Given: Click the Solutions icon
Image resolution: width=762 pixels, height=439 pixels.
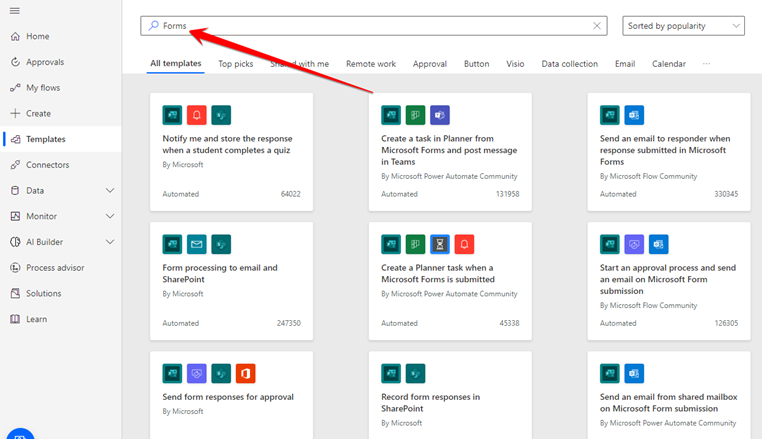Looking at the screenshot, I should click(15, 294).
